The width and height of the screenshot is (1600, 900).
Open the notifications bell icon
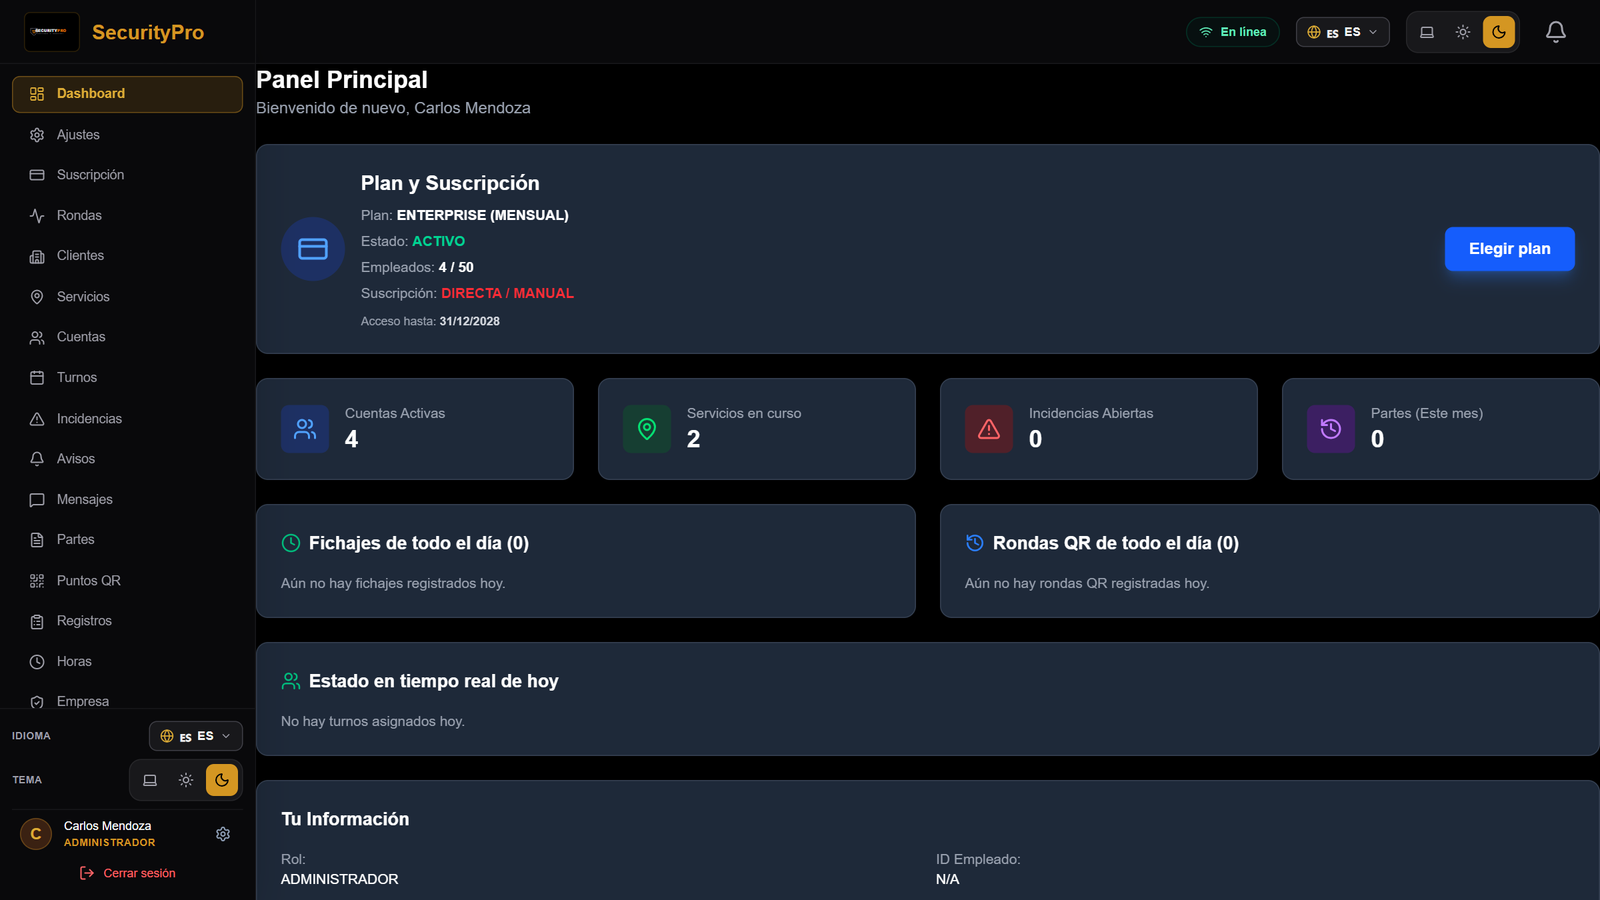coord(1555,32)
